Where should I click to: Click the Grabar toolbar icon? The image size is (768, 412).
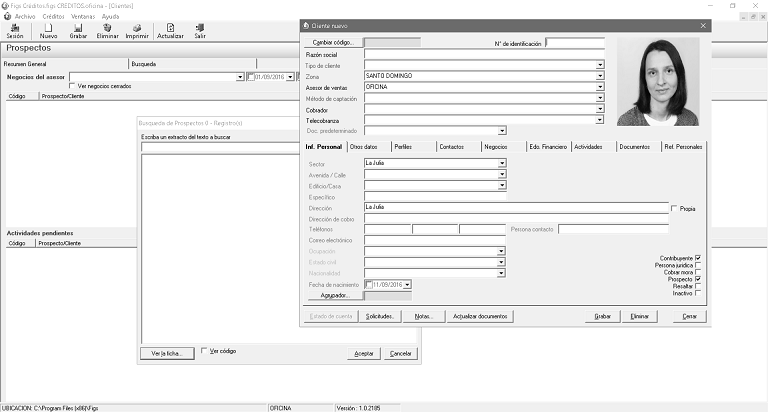point(78,29)
